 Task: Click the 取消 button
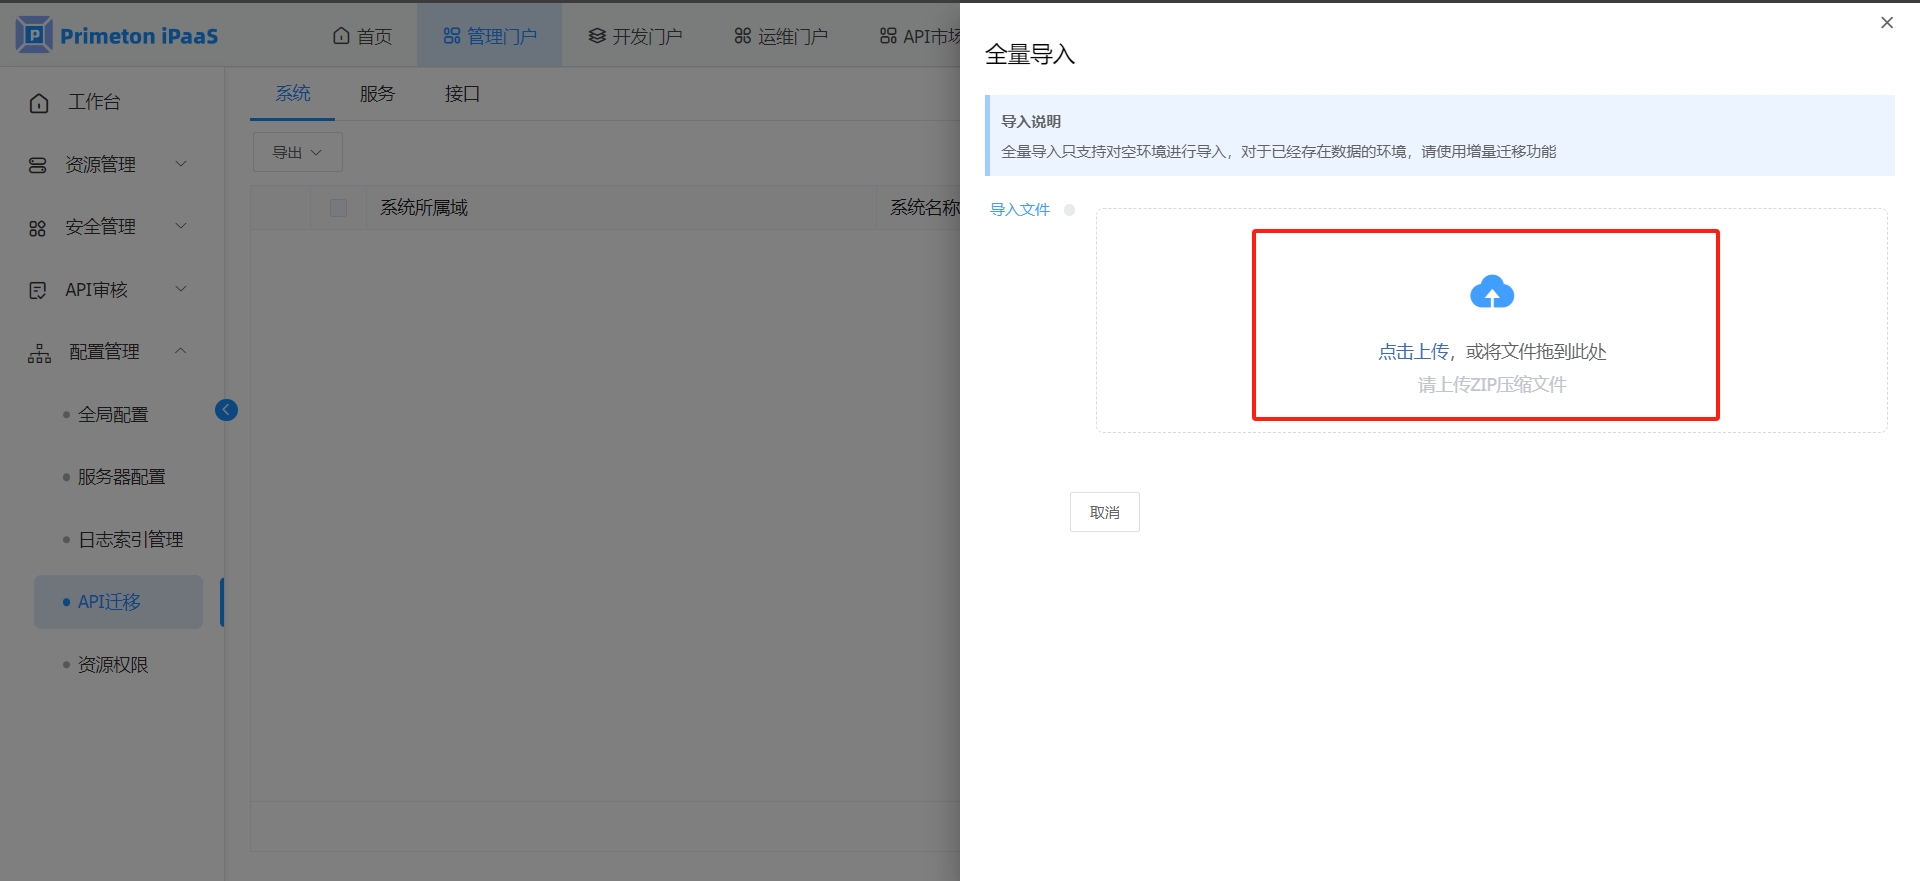coord(1104,512)
